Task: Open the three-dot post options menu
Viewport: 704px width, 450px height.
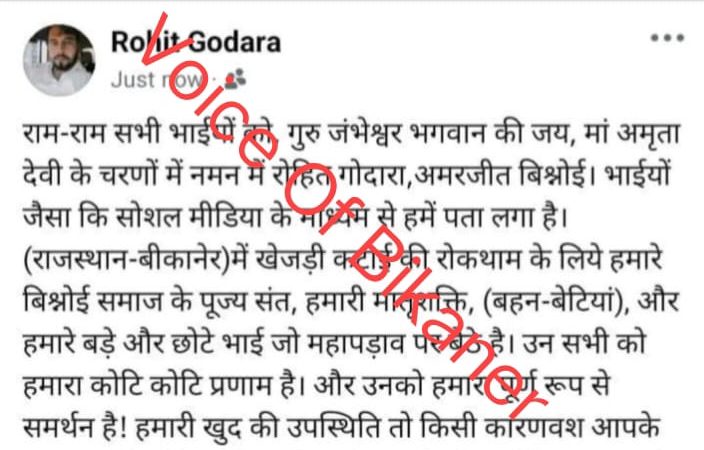Action: coord(668,38)
